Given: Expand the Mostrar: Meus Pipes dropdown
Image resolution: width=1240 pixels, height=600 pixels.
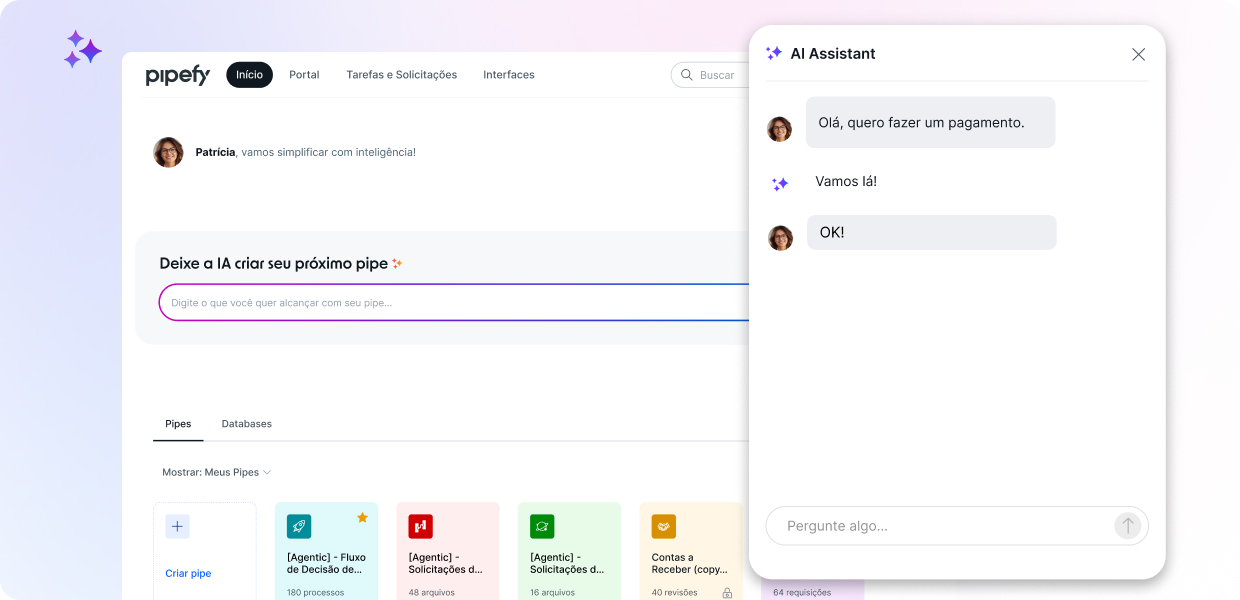Looking at the screenshot, I should (x=217, y=472).
